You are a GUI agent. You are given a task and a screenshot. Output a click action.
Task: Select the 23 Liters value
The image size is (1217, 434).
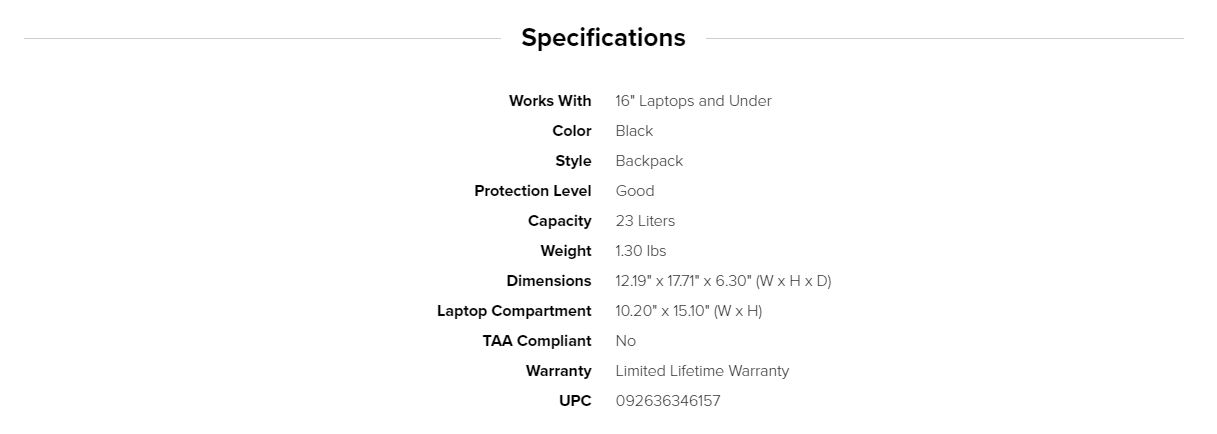point(645,221)
